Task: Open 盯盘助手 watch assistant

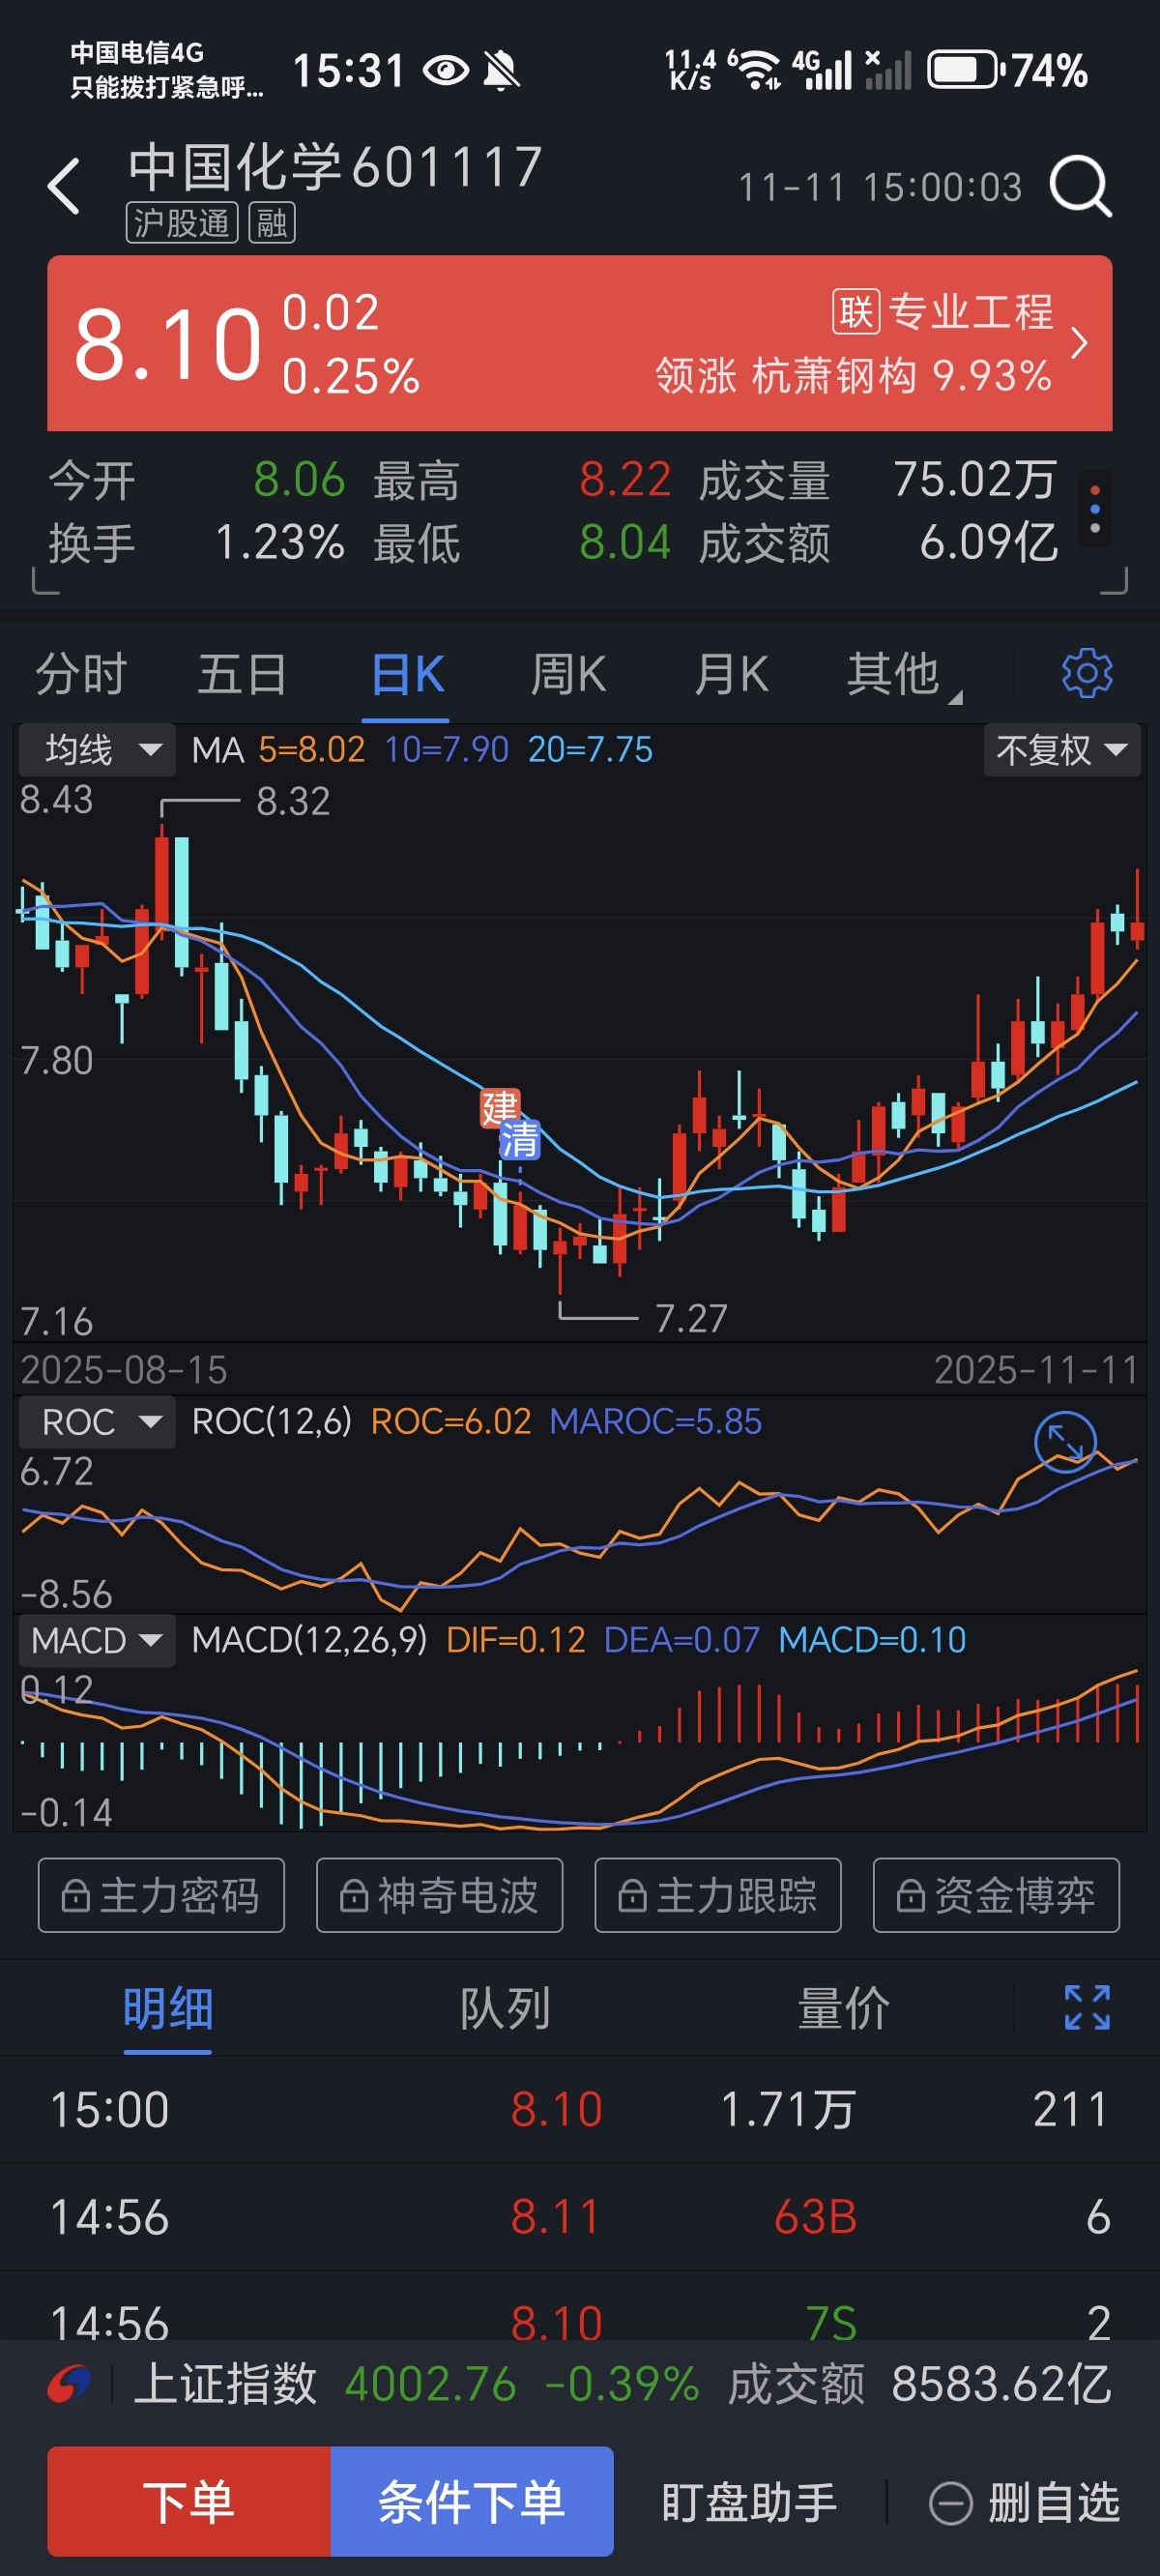Action: [x=749, y=2503]
